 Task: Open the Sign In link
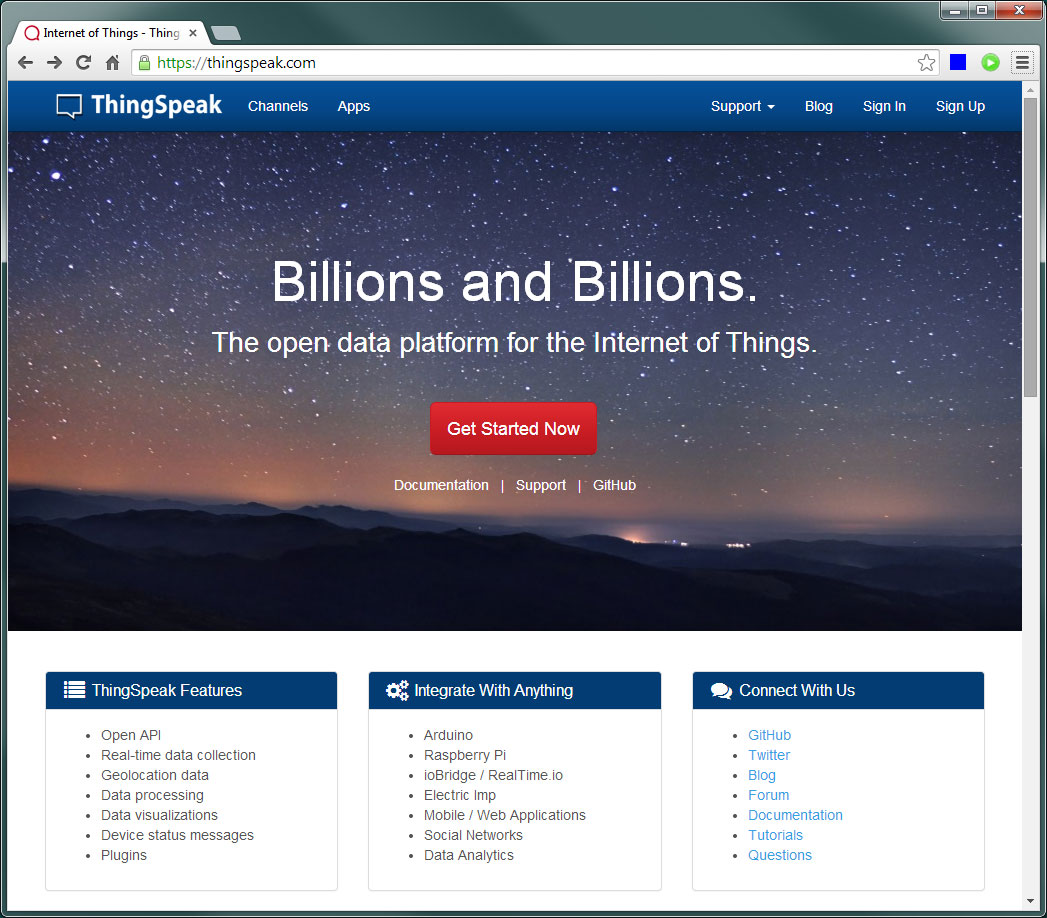(x=884, y=106)
